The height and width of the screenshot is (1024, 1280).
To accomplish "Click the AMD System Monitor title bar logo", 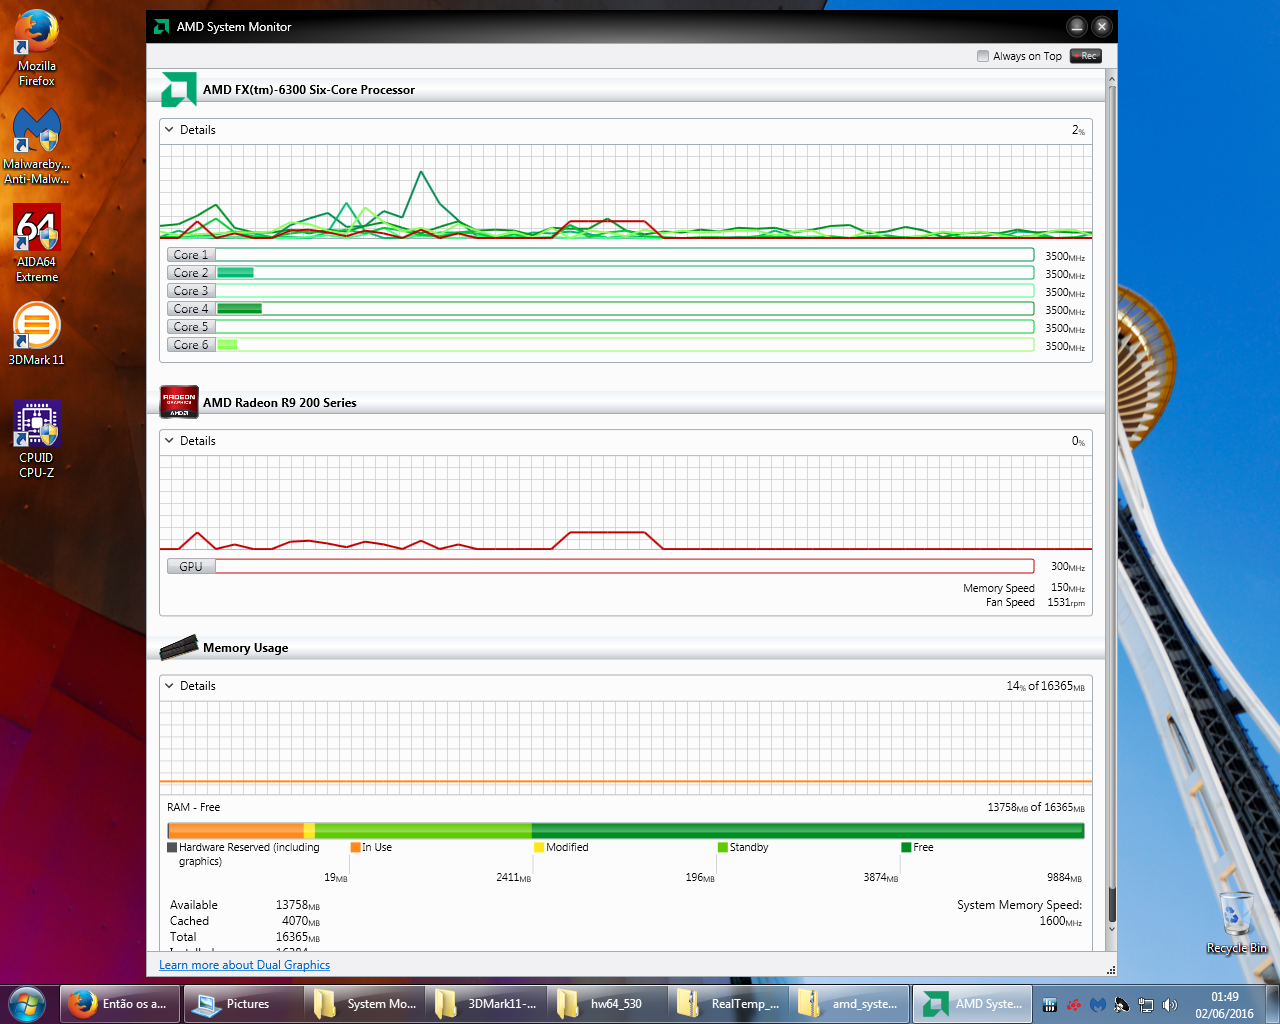I will (x=161, y=27).
